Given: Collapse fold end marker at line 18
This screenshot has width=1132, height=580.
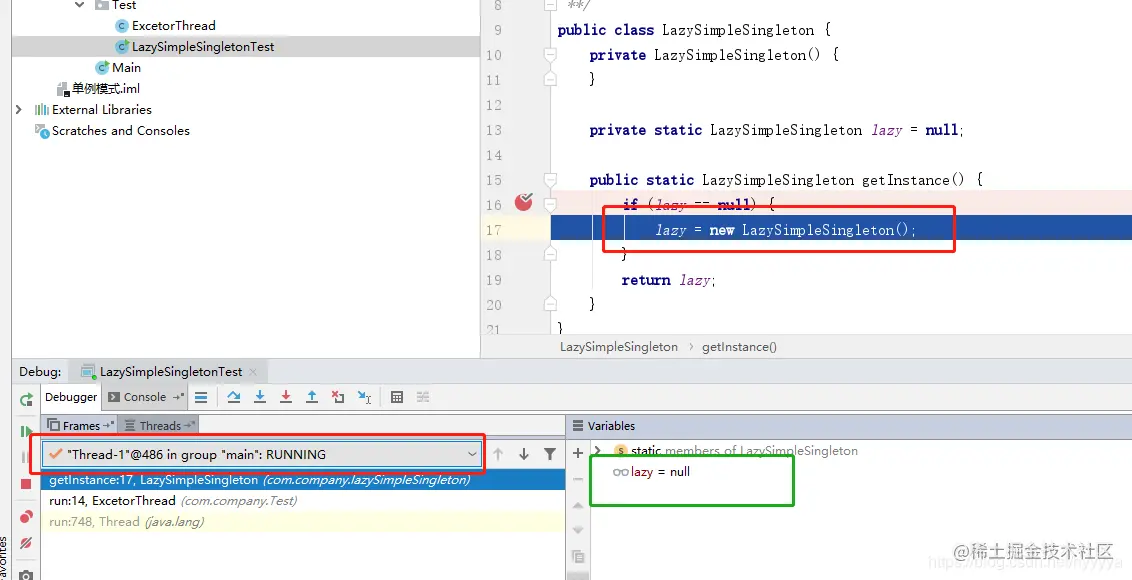Looking at the screenshot, I should click(x=550, y=254).
